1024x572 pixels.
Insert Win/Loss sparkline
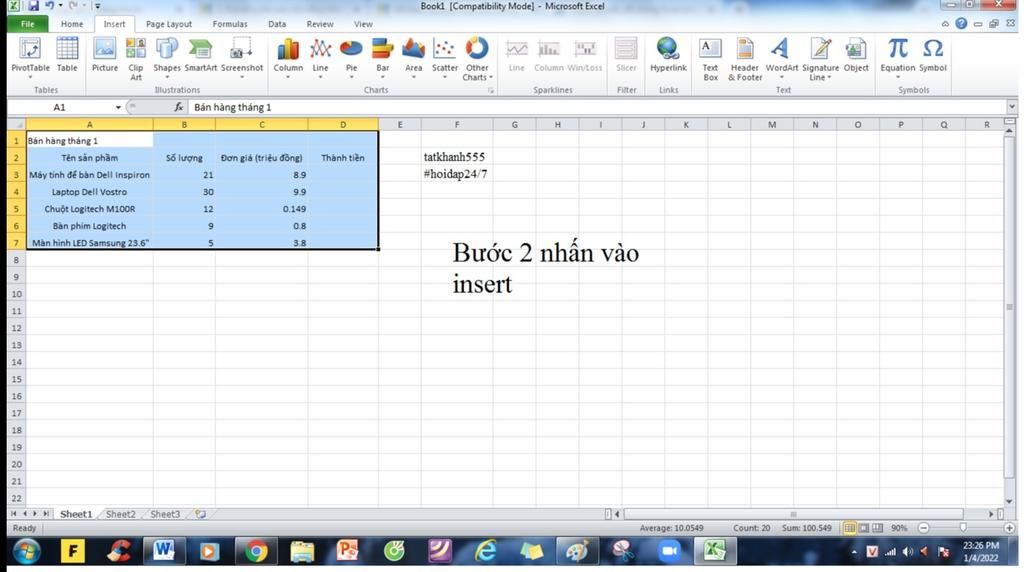584,55
